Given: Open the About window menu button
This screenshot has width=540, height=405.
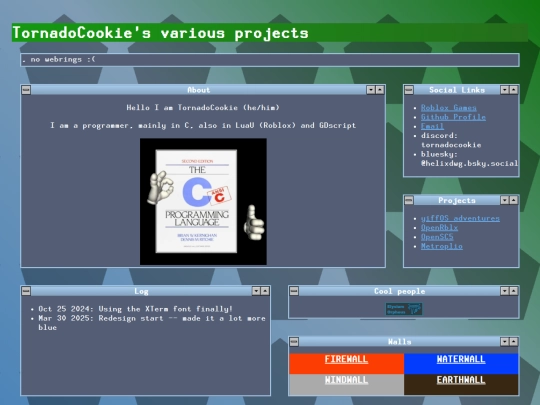Looking at the screenshot, I should [26, 90].
